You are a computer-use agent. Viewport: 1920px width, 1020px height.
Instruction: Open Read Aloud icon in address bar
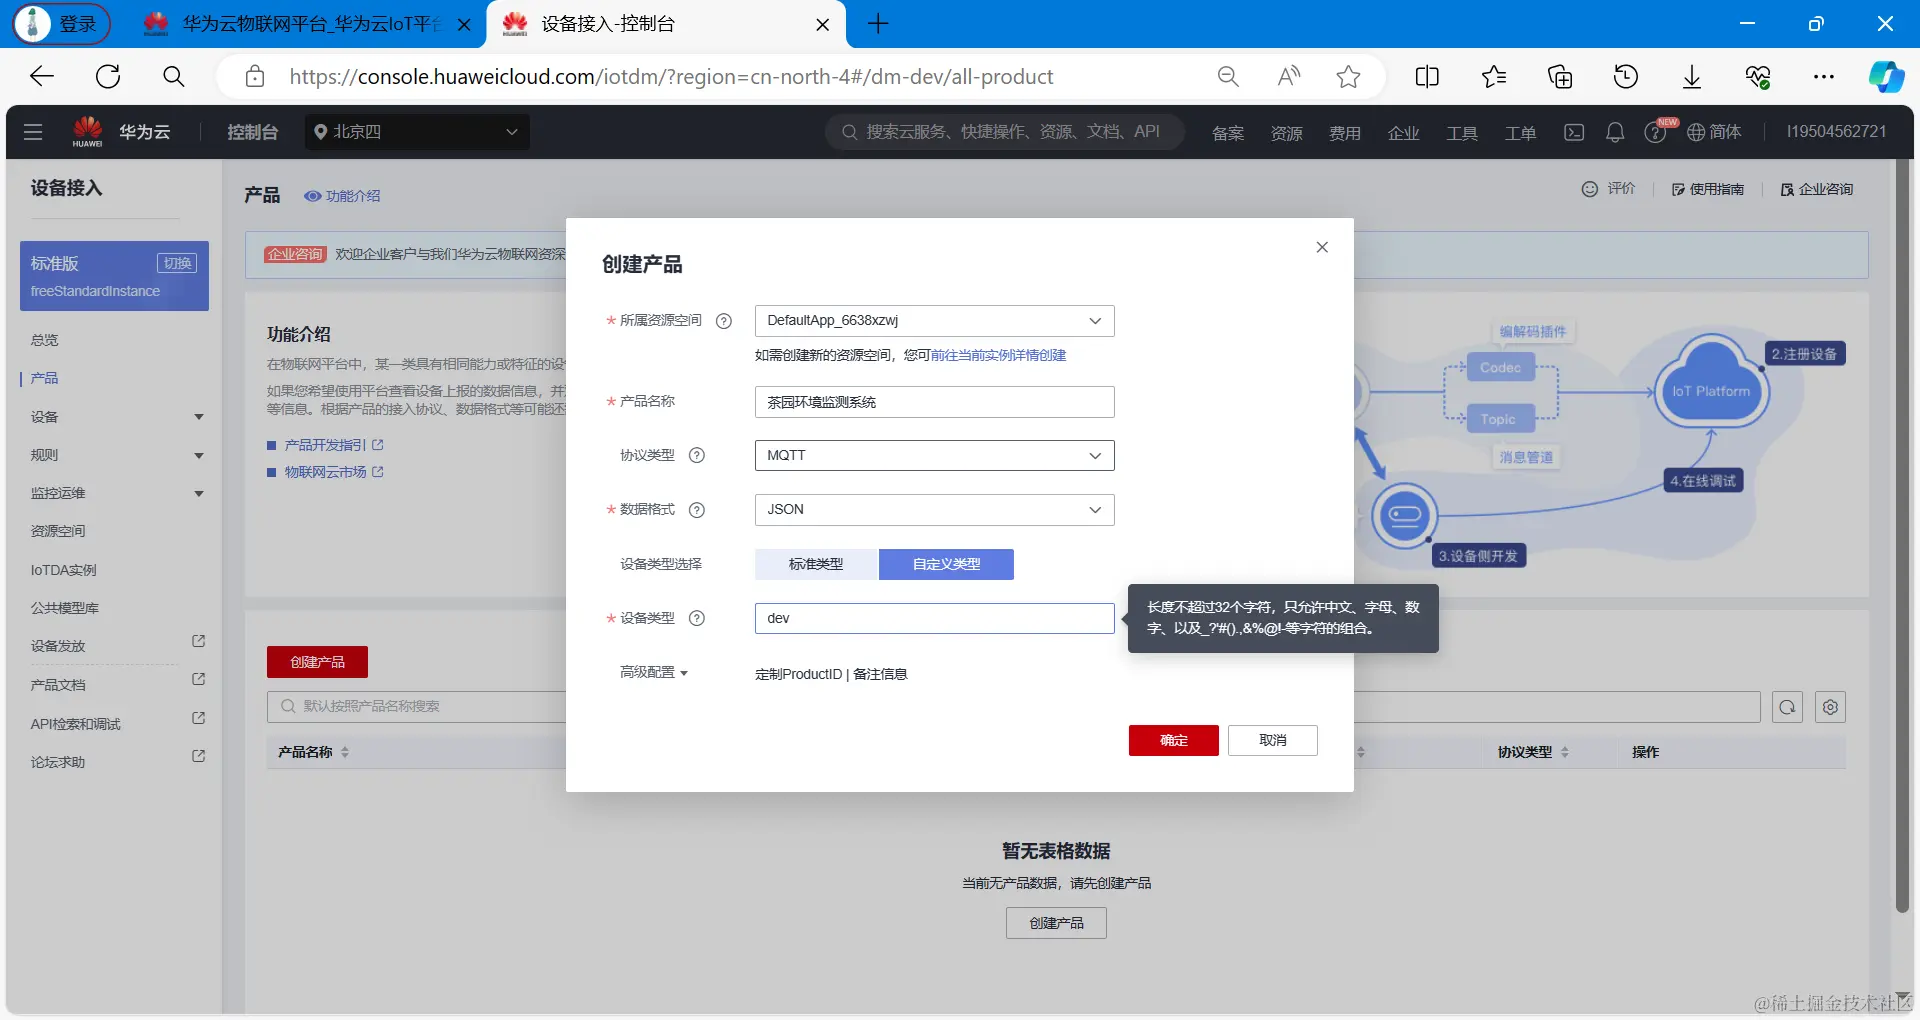[1289, 77]
